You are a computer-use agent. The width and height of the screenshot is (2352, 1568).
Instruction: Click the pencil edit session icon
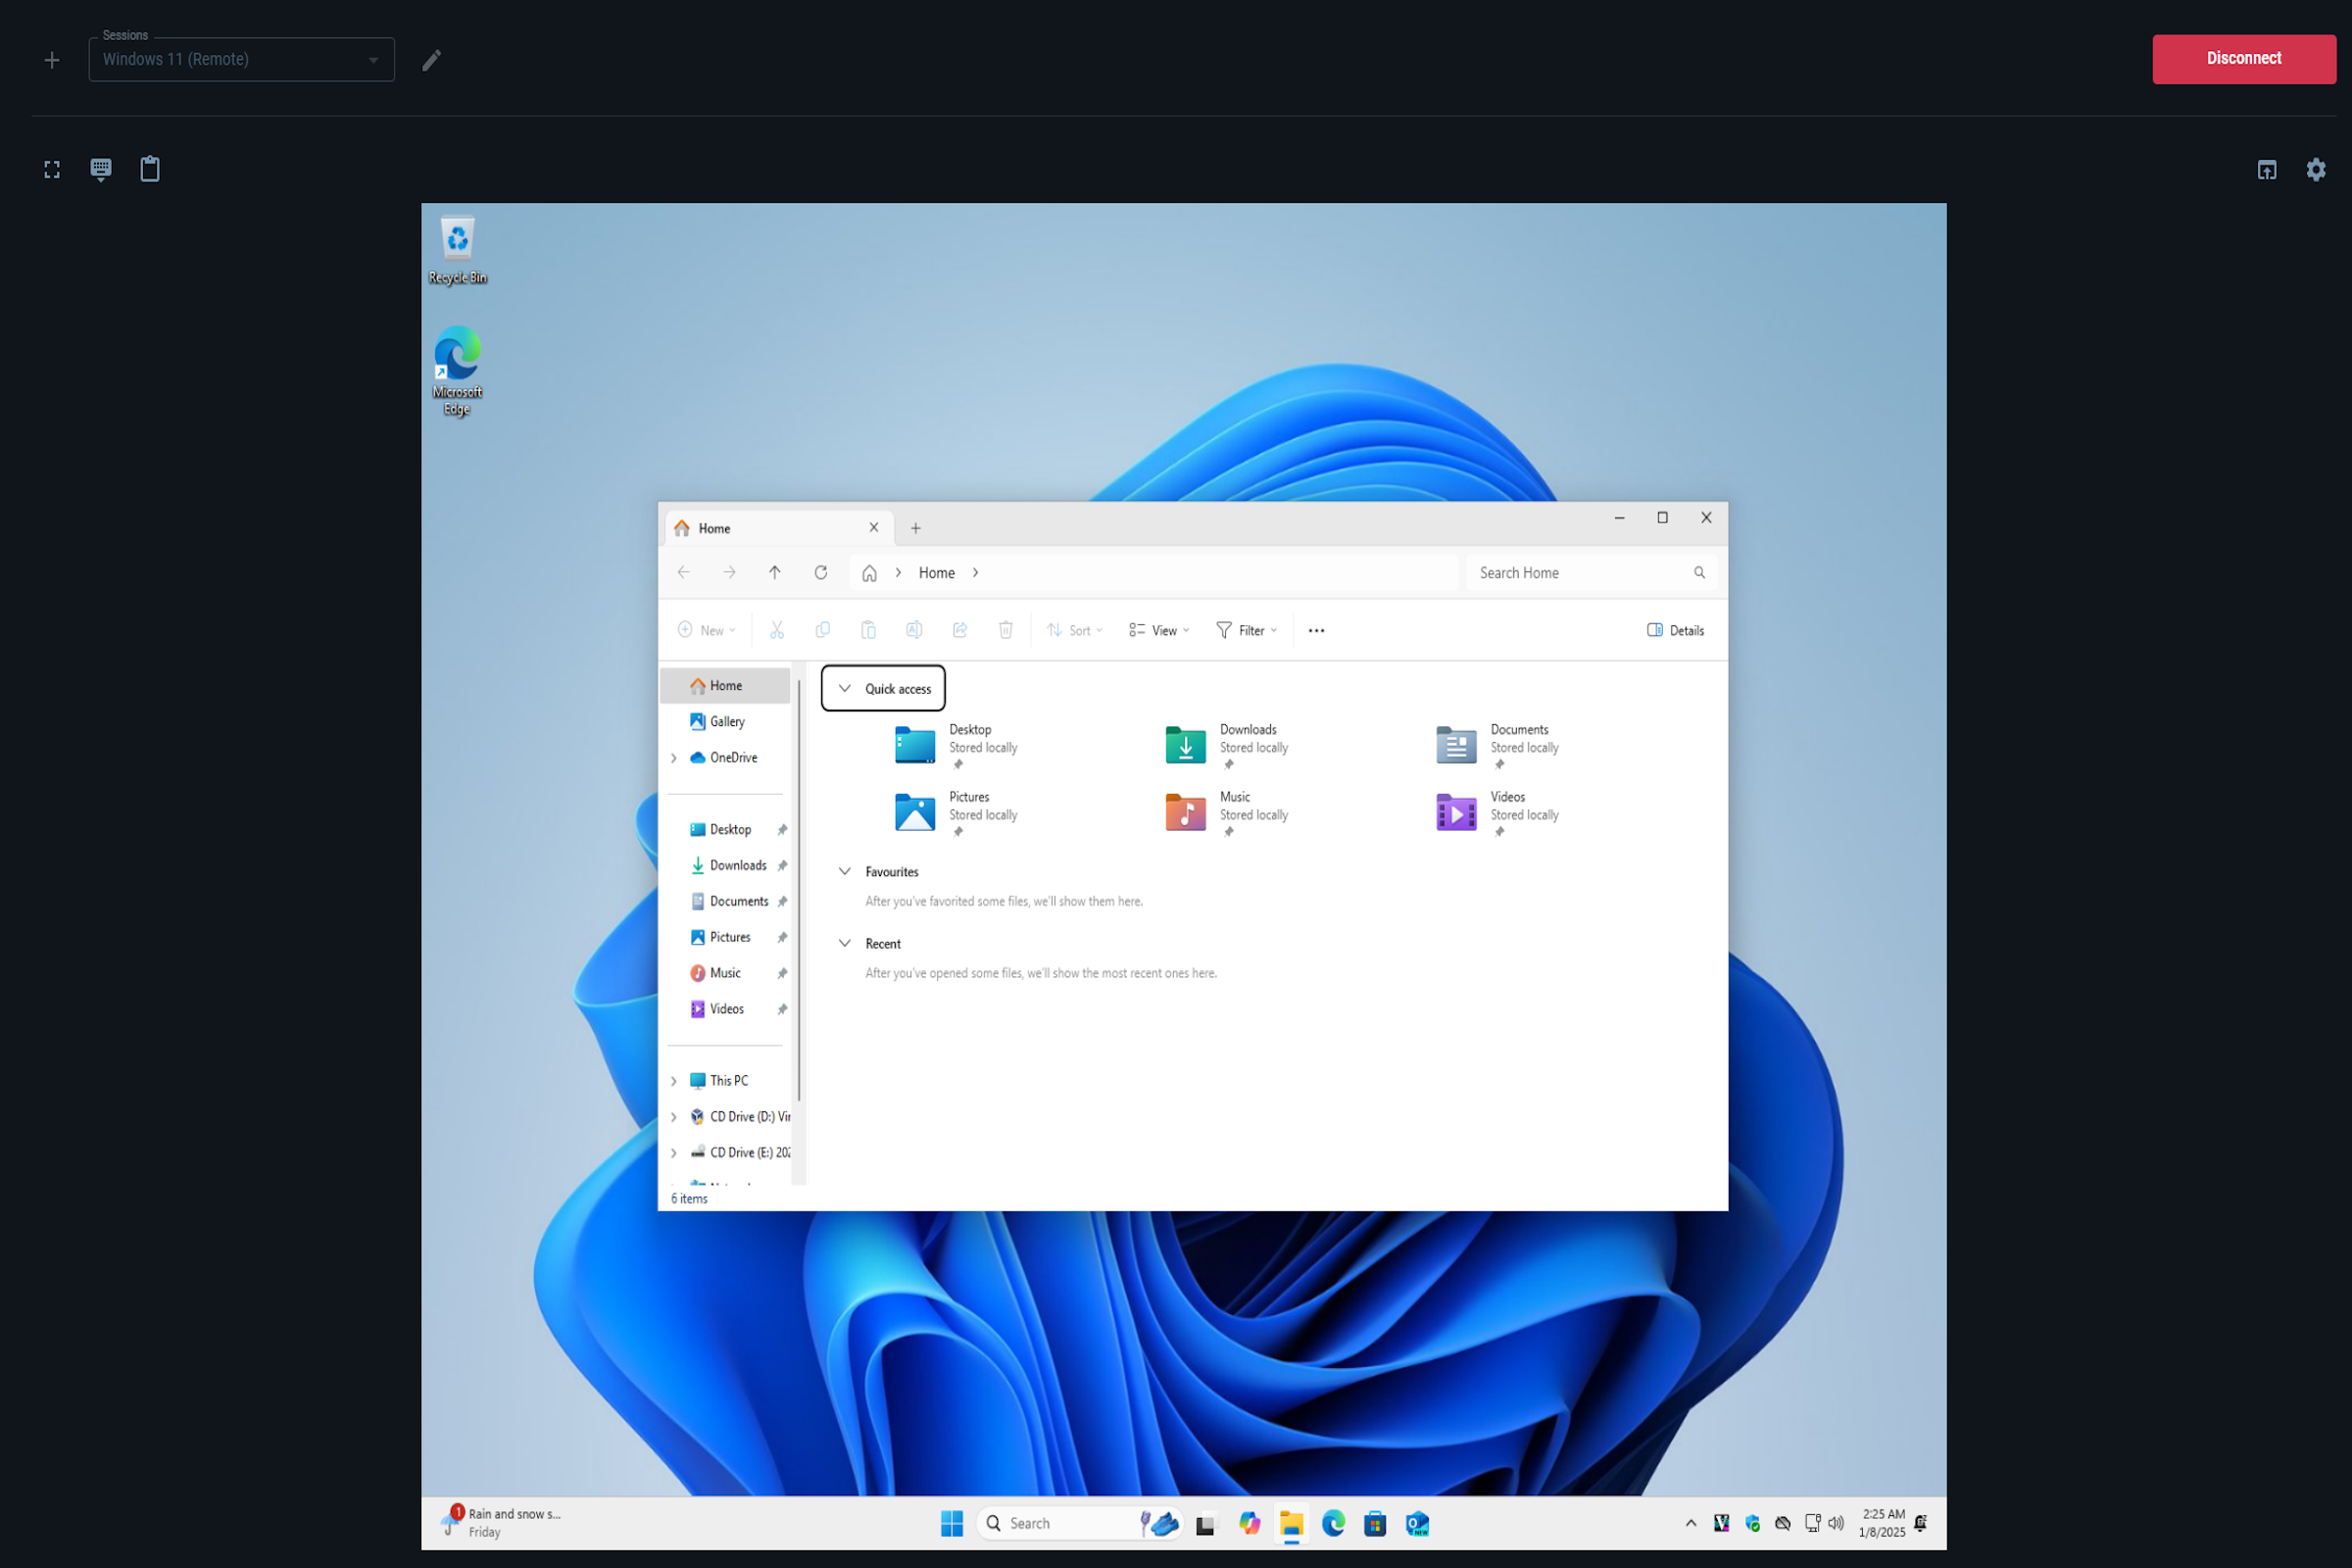pos(431,61)
